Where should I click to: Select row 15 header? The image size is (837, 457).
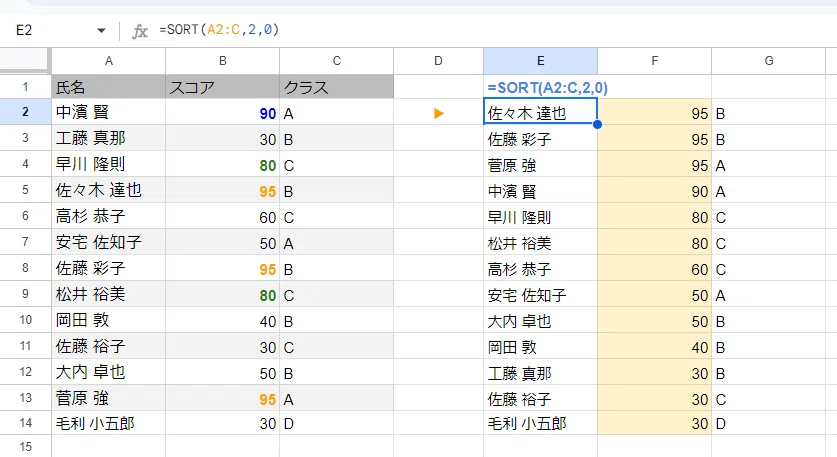(x=25, y=446)
